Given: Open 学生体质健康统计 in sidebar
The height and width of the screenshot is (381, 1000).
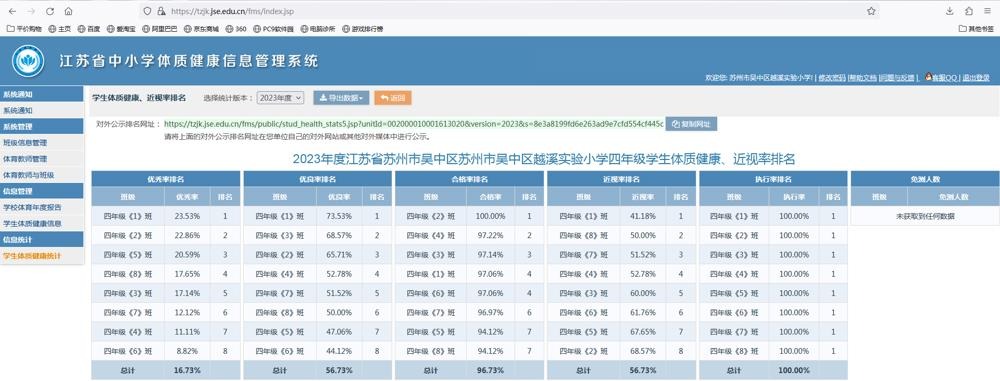Looking at the screenshot, I should tap(41, 256).
